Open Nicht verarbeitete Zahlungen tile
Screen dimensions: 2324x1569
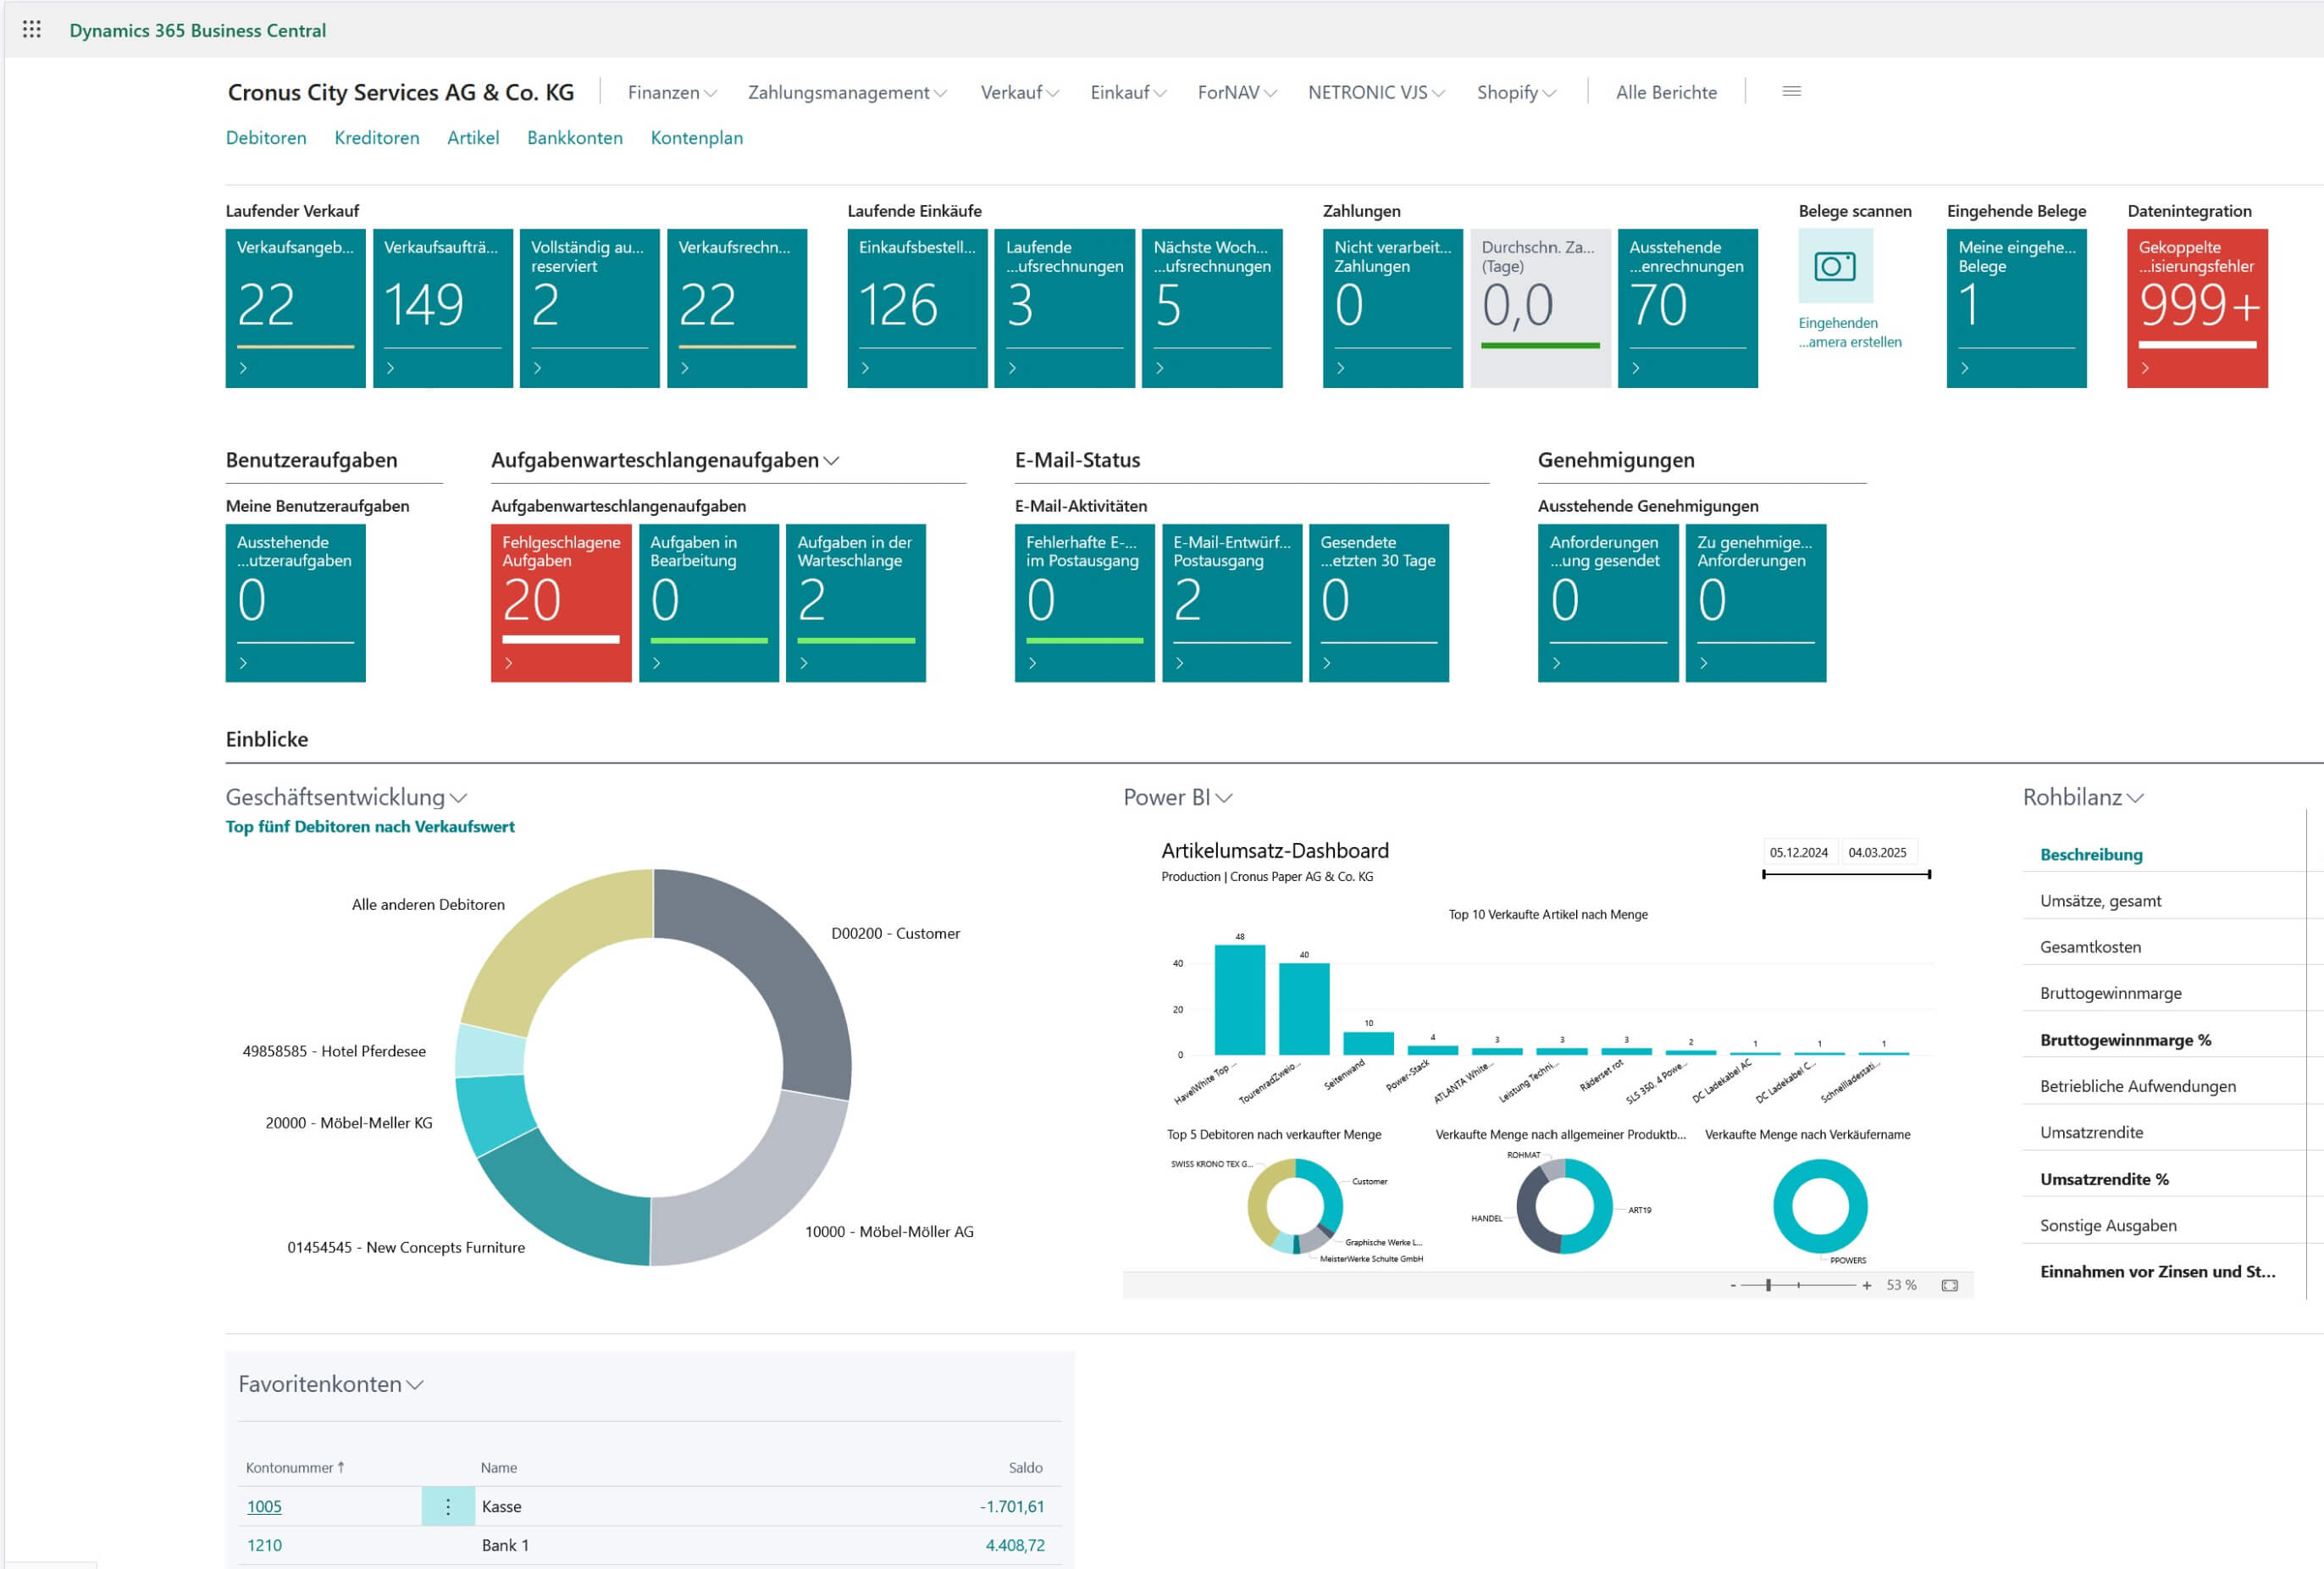tap(1393, 308)
